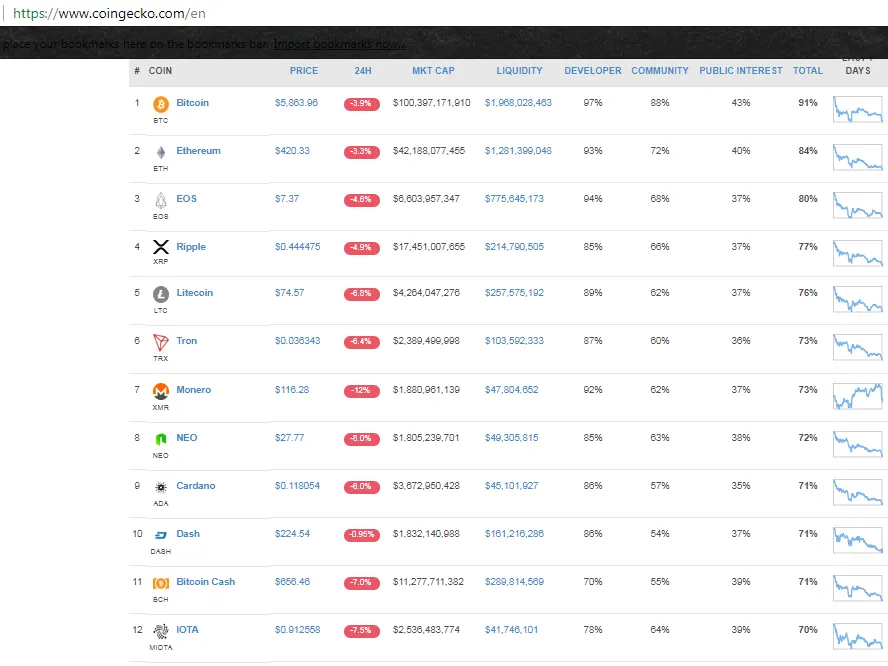Sort table by COMMUNITY column header
Screen dimensions: 888x666
pos(660,71)
